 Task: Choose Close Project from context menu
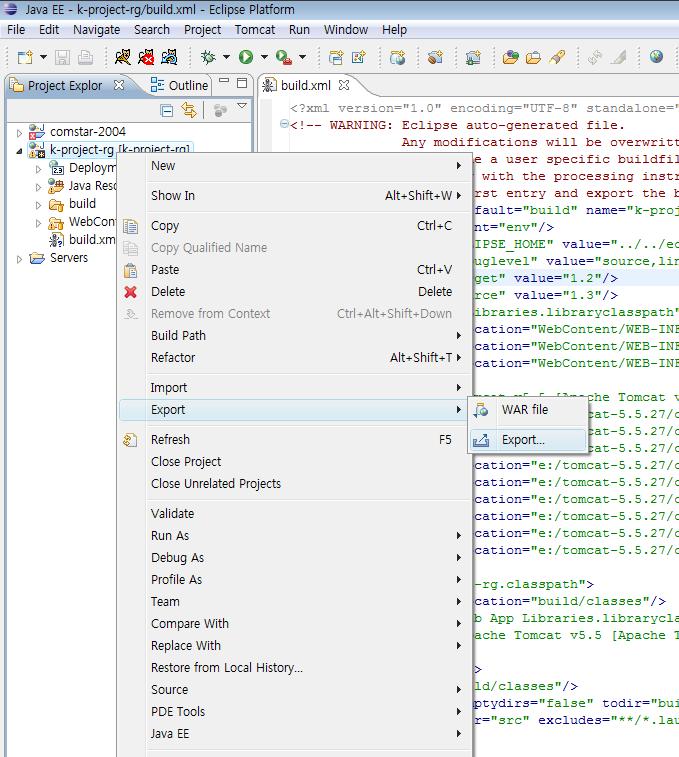point(295,462)
